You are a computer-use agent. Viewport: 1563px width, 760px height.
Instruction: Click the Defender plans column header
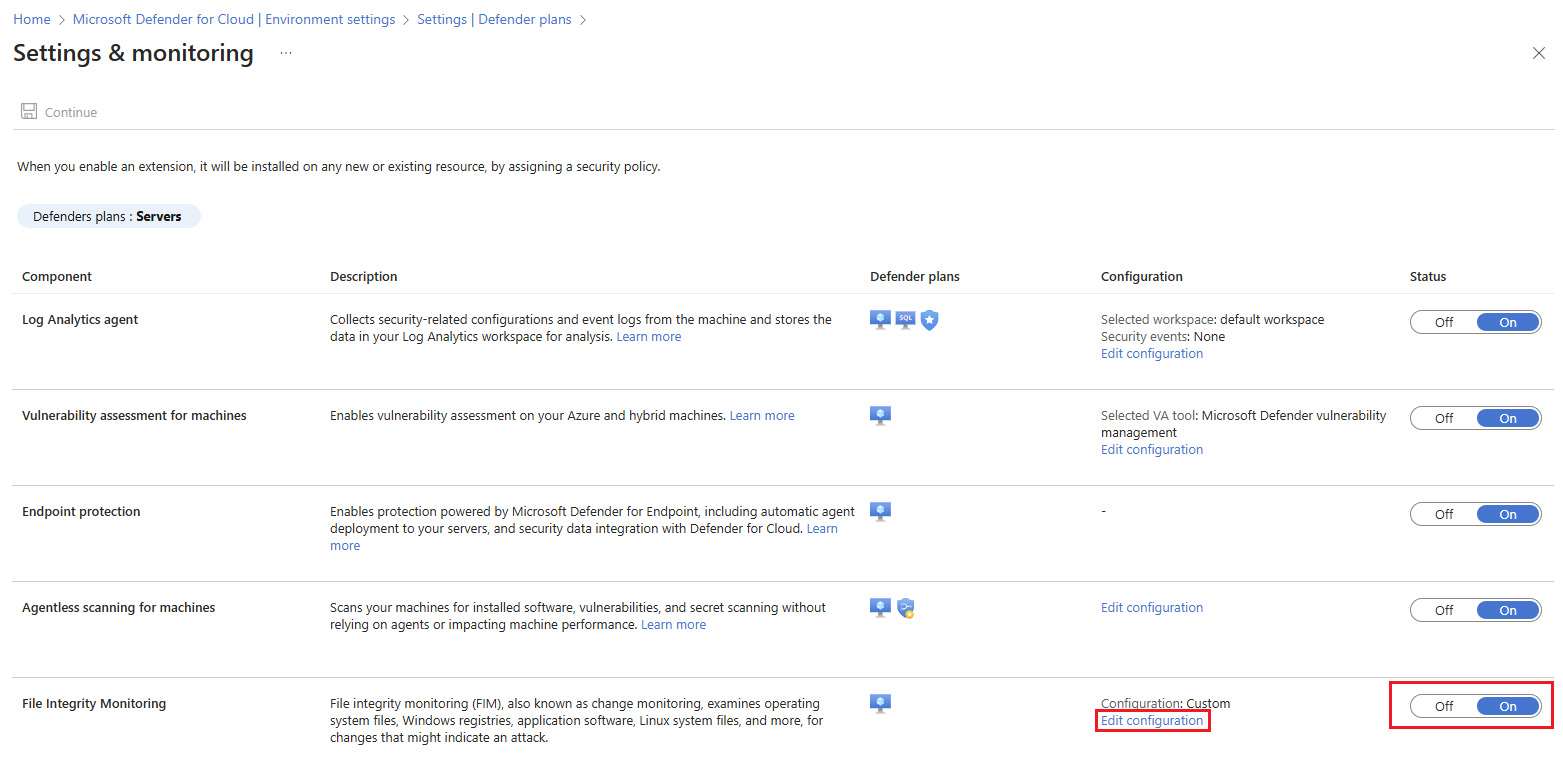coord(915,276)
